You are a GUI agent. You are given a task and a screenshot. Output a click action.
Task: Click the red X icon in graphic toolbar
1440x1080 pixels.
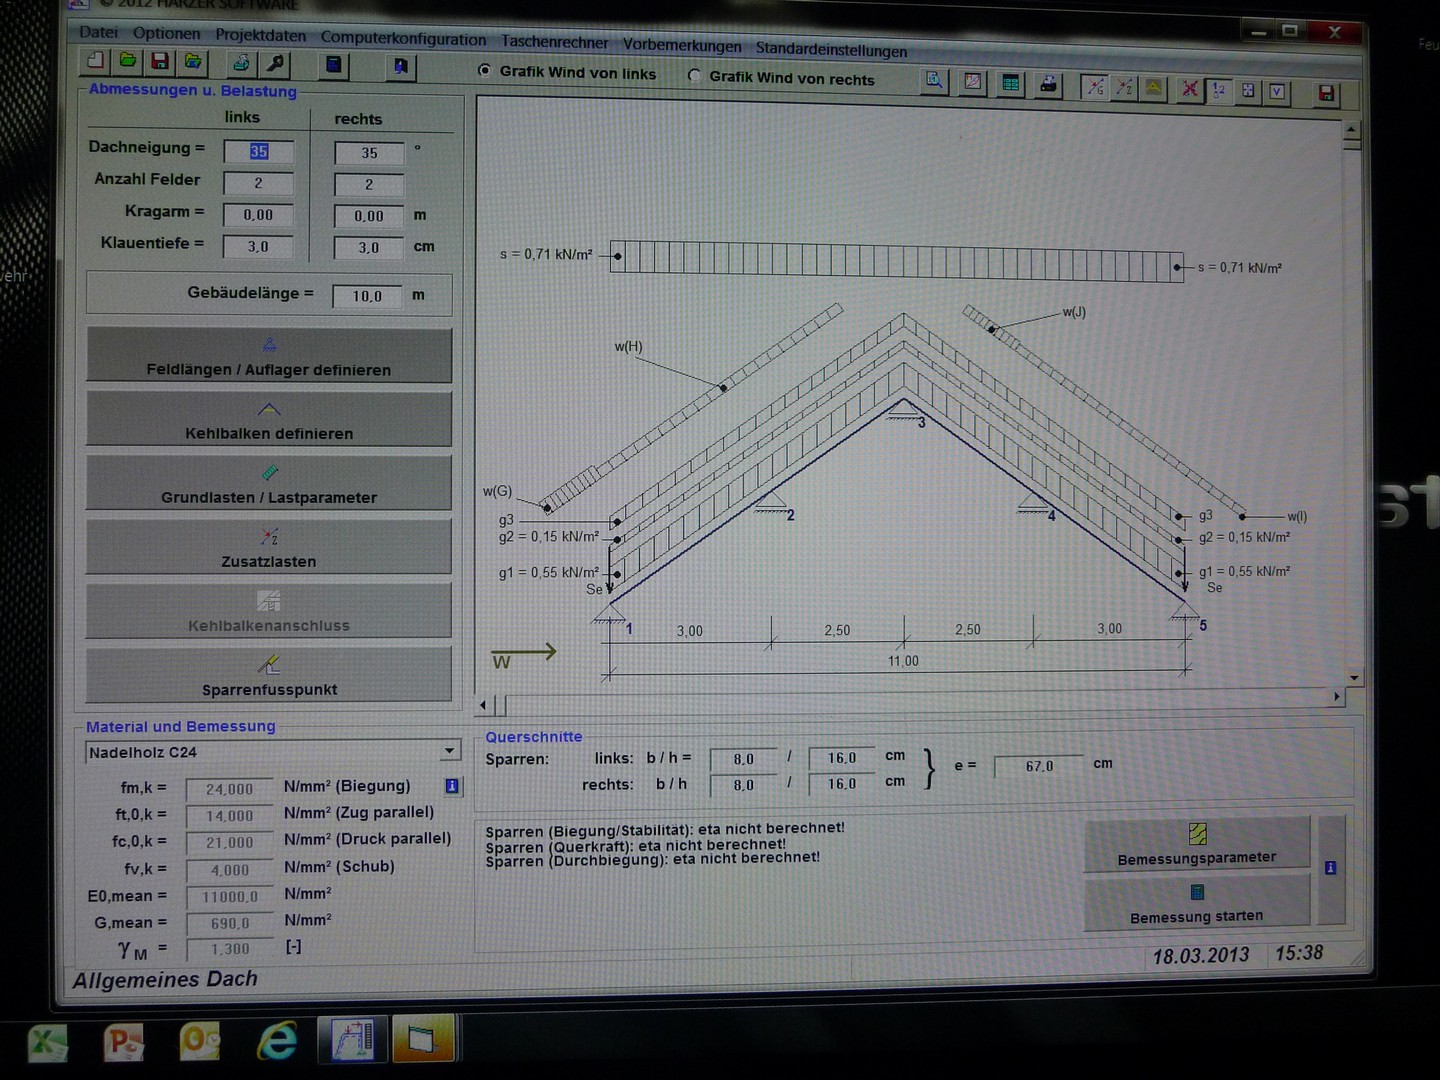1189,89
